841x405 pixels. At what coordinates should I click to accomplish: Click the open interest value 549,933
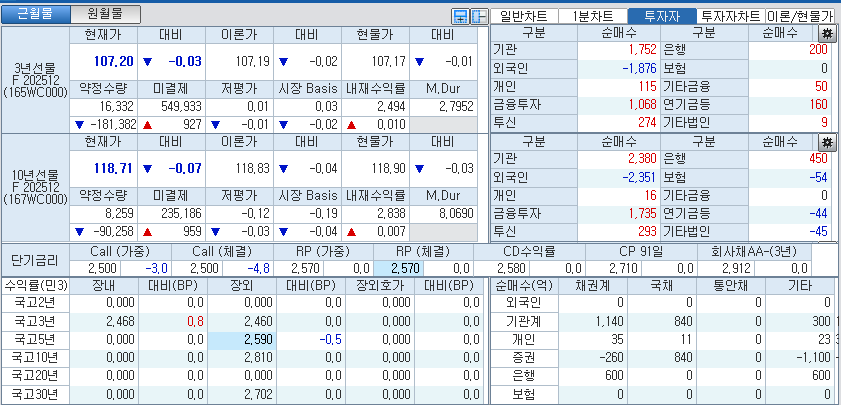click(x=181, y=106)
